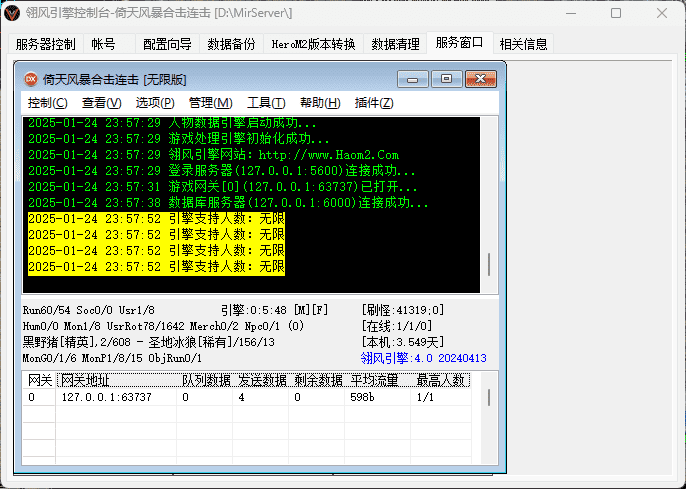
Task: Click the 人物数据引擎启动成功 log line
Action: coord(172,123)
